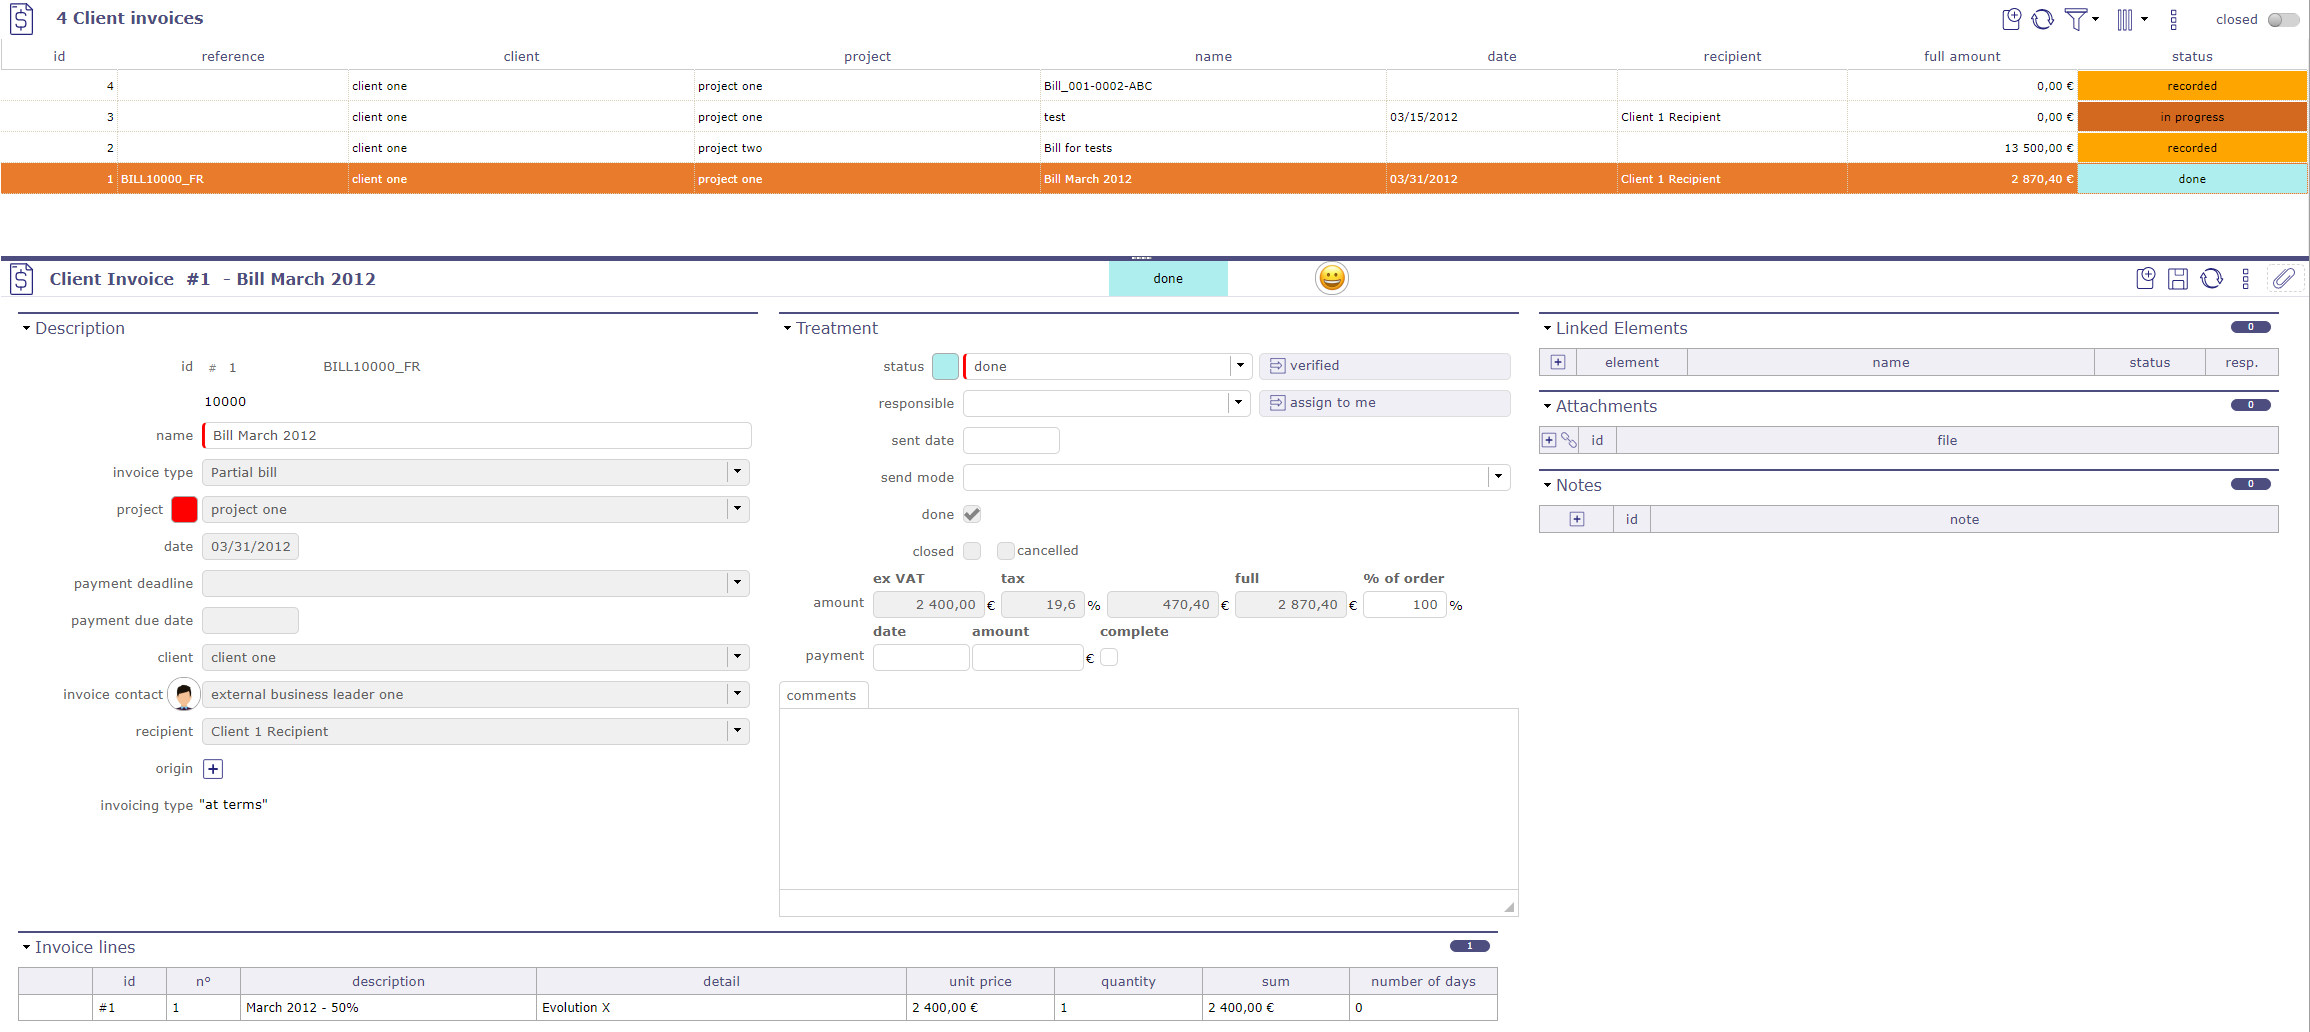Check the cancelled checkbox

tap(1005, 551)
